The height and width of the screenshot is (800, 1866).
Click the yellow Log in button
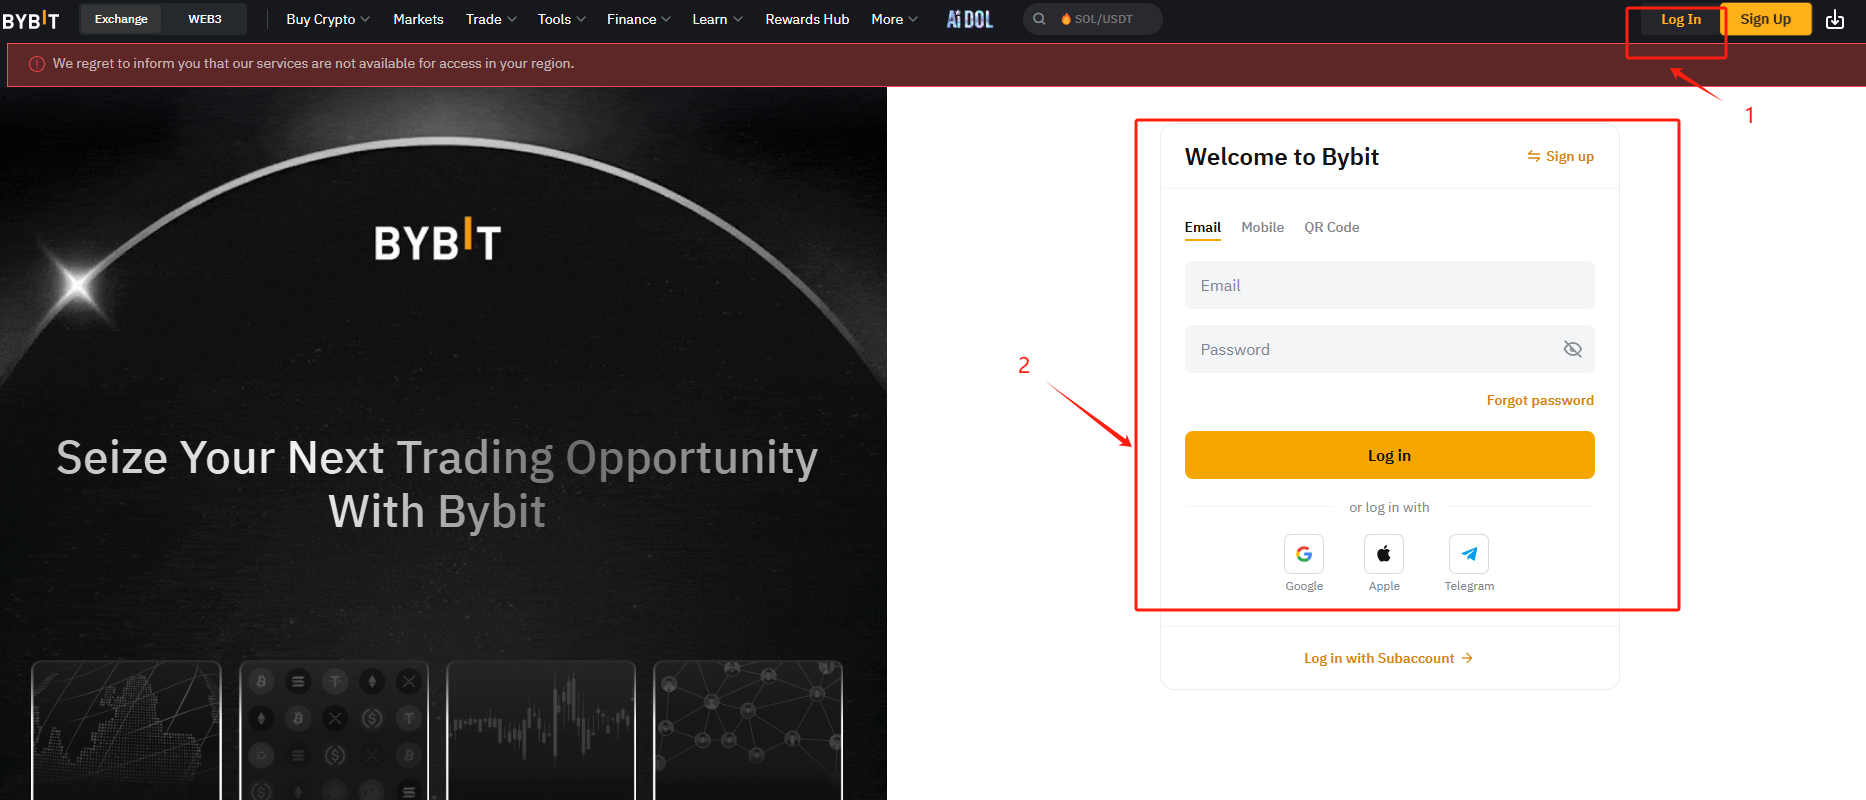coord(1390,455)
